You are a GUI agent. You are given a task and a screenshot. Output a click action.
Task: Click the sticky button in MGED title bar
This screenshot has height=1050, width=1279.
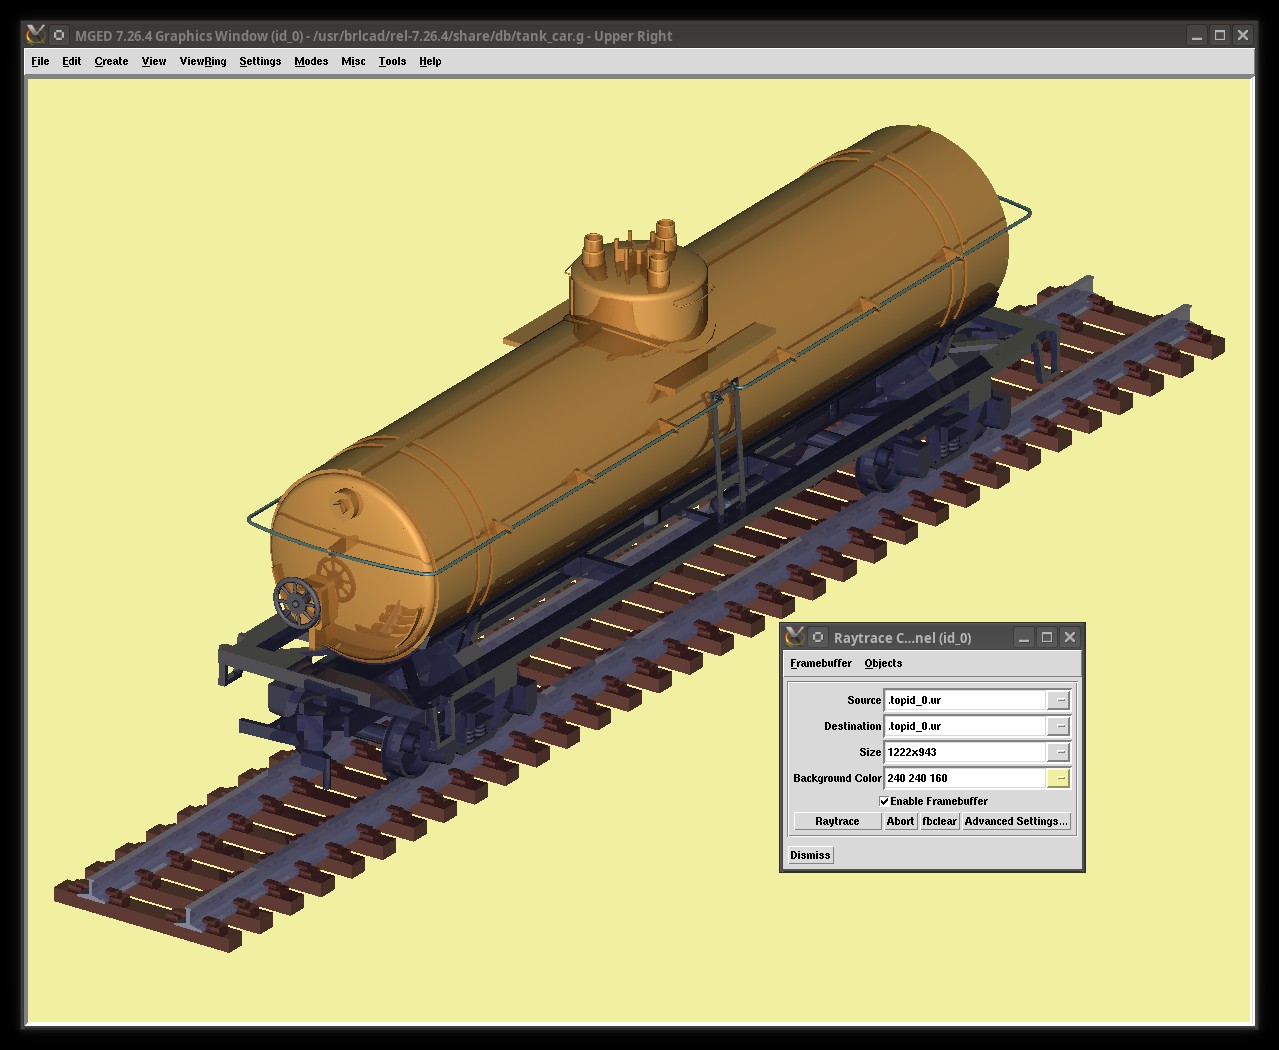tap(60, 35)
